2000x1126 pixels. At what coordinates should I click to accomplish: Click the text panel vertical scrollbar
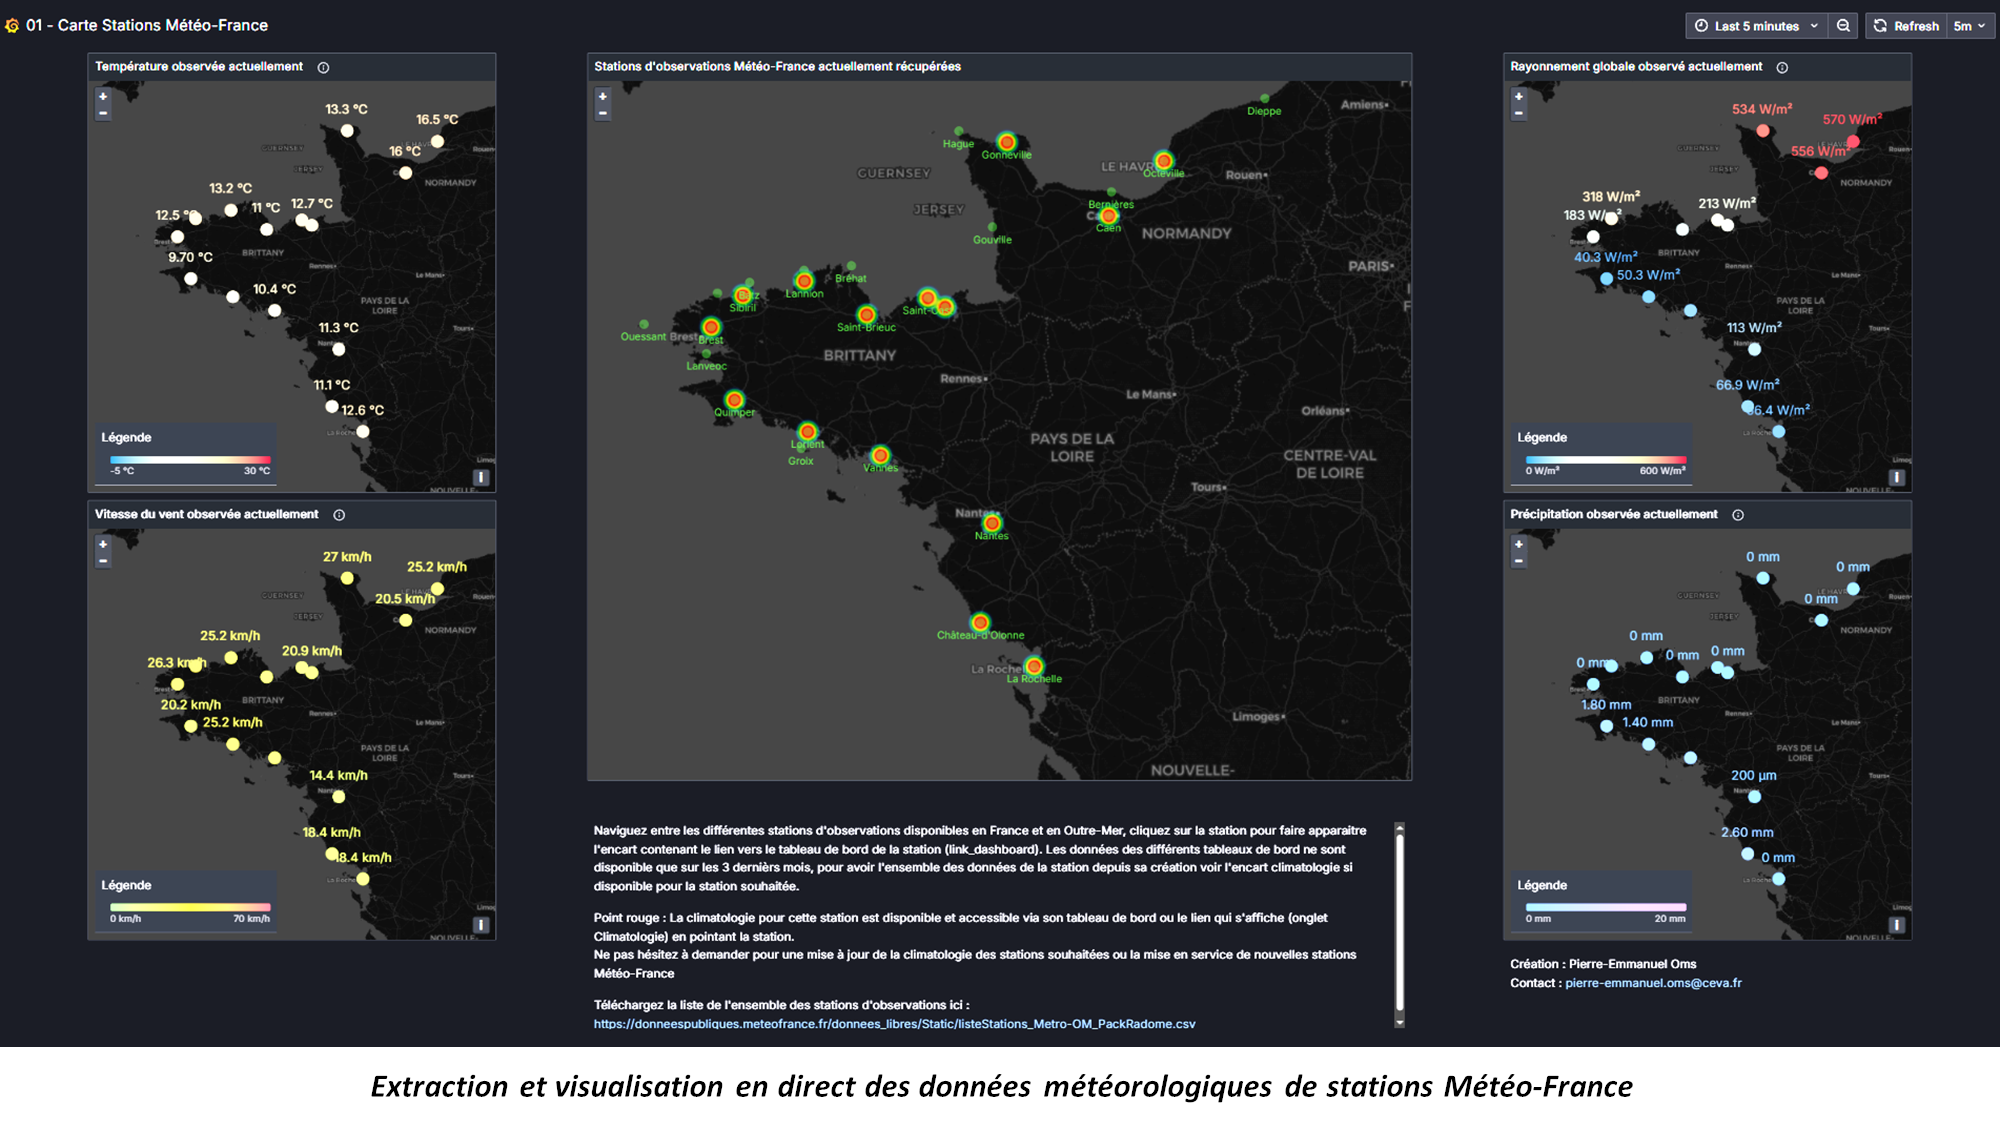coord(1400,922)
